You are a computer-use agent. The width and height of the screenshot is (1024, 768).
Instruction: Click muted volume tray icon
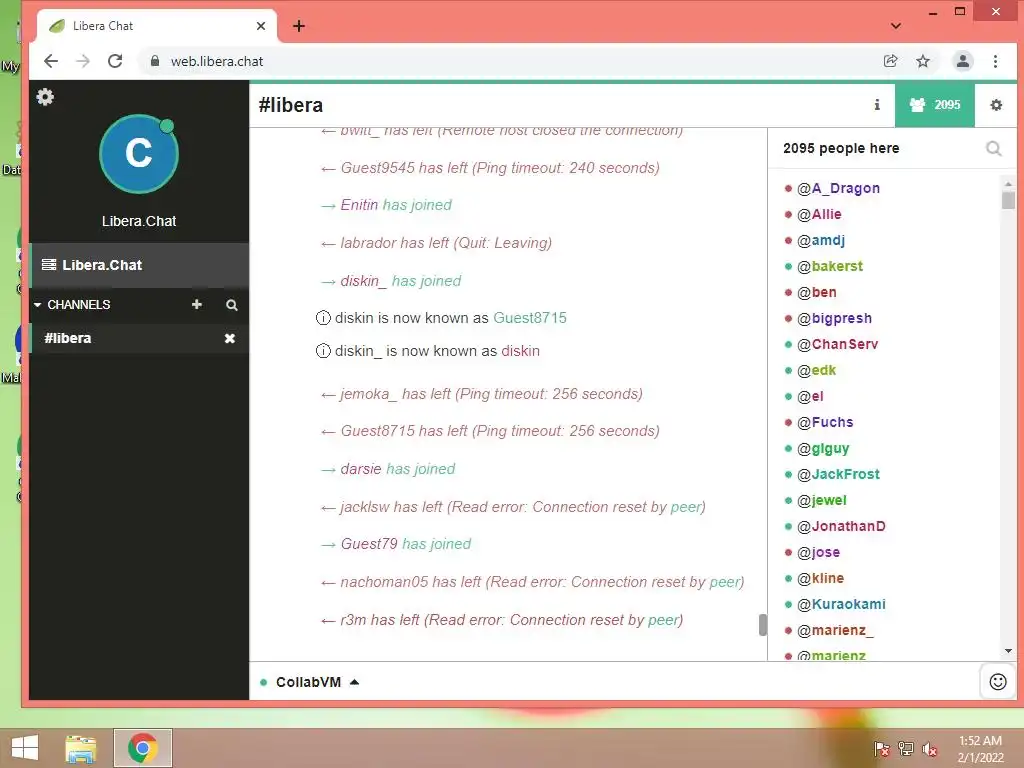[x=930, y=749]
